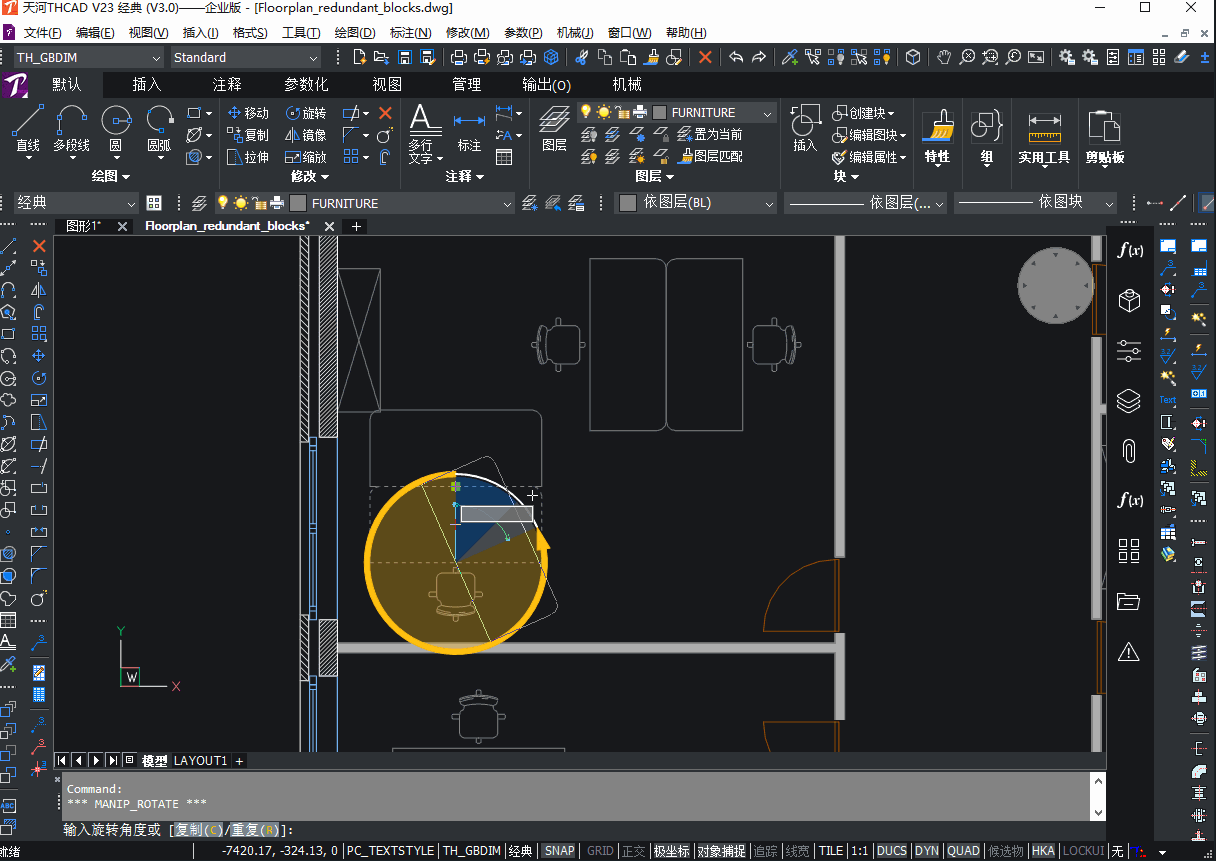Click the red delete X toolbar icon
The width and height of the screenshot is (1216, 861).
tap(705, 57)
